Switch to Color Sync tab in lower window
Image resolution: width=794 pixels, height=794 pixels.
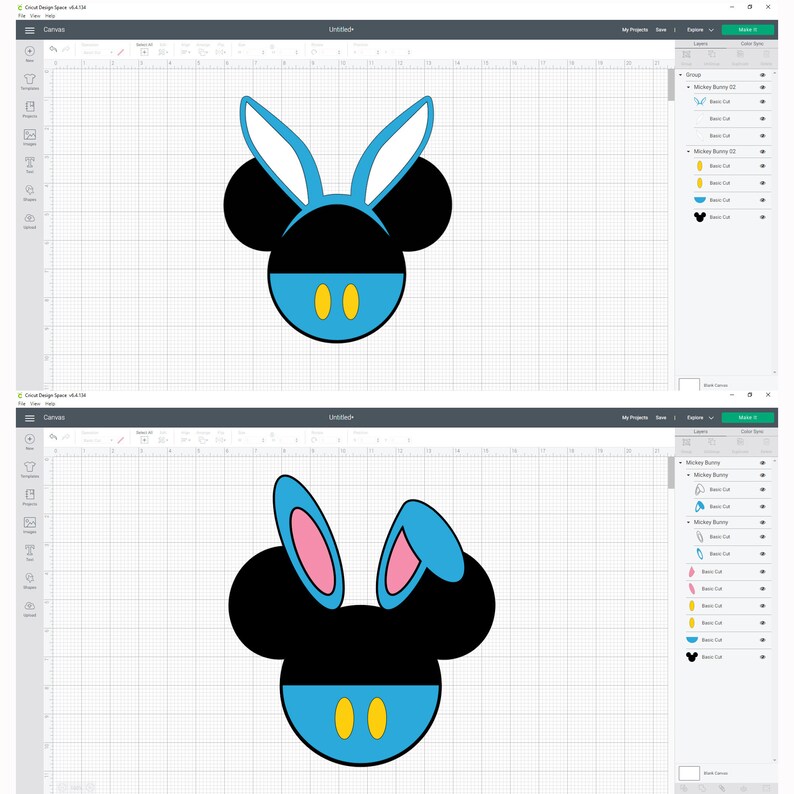(x=752, y=432)
